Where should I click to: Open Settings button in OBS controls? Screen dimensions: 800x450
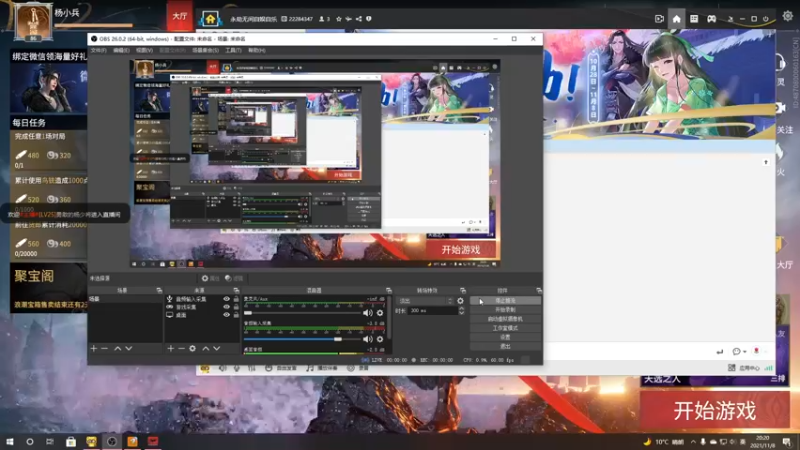click(x=505, y=337)
